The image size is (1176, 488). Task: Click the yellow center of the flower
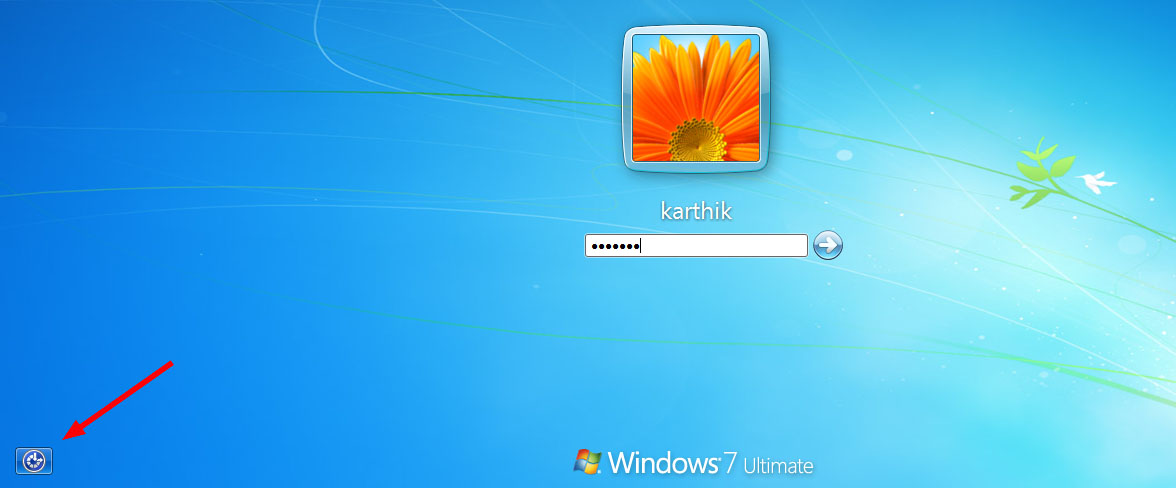(x=697, y=142)
